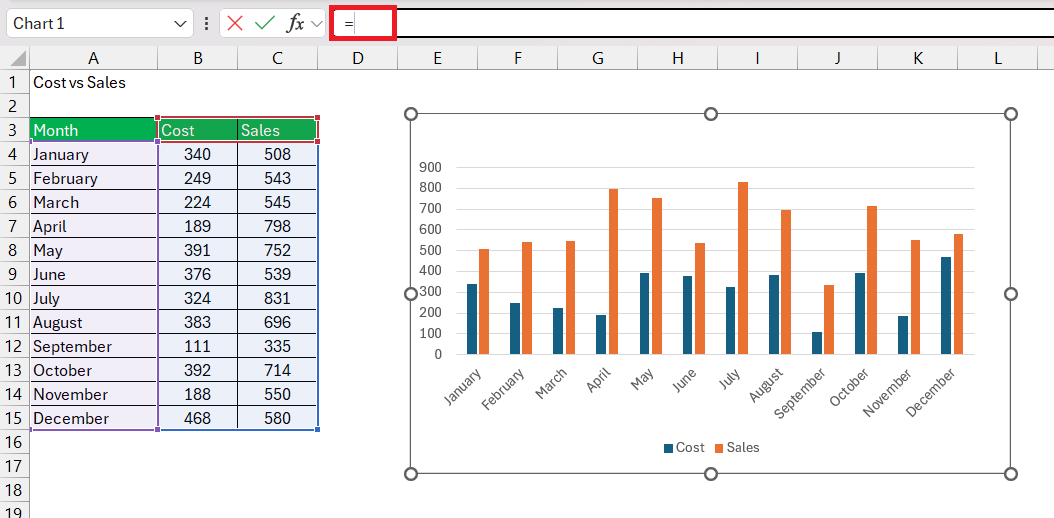The image size is (1054, 518).
Task: Click cost value 468
Action: pyautogui.click(x=198, y=418)
